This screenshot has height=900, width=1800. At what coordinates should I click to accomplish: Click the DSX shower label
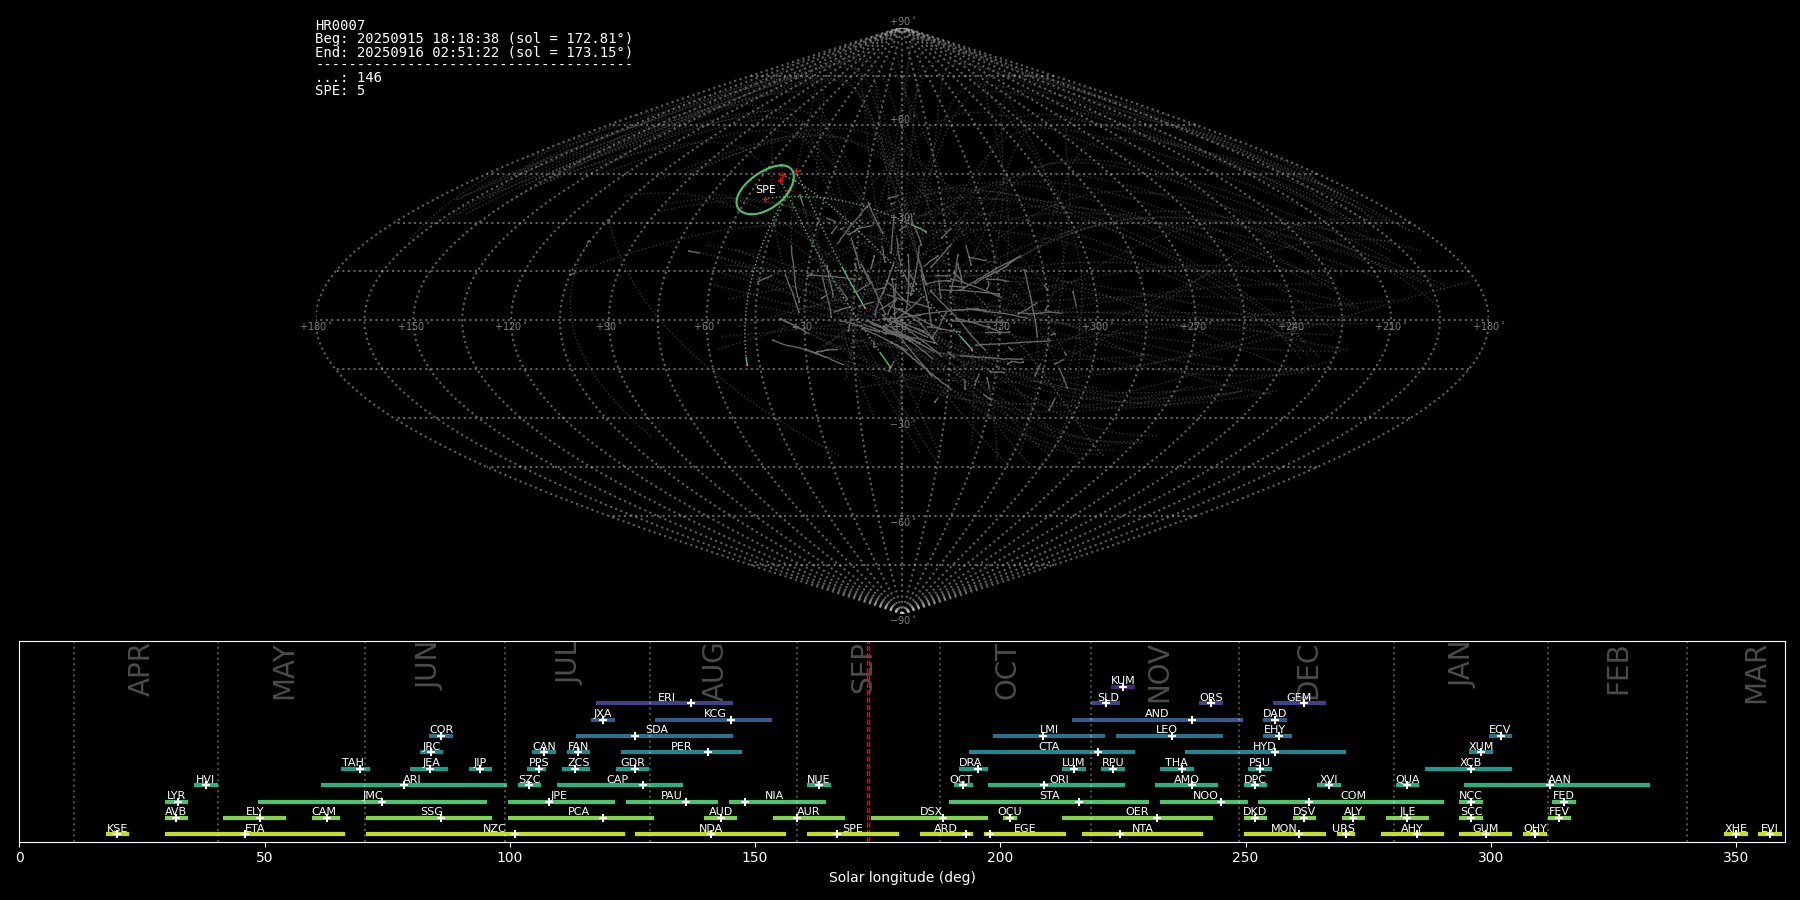click(x=931, y=812)
